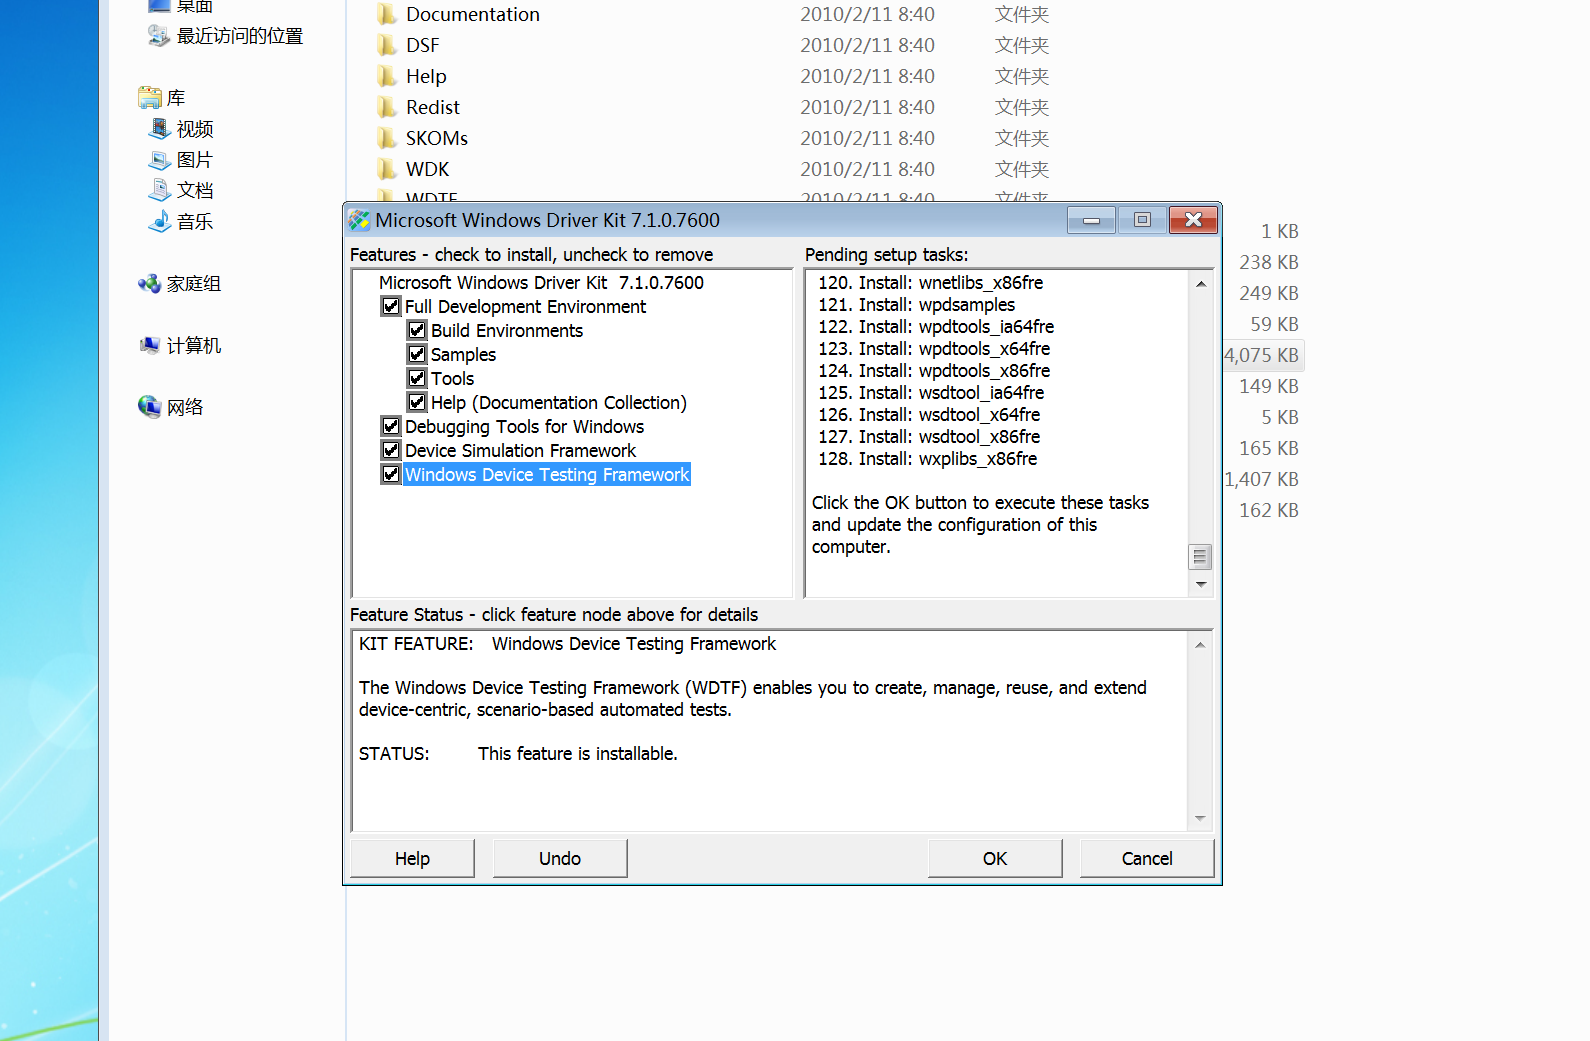Click the Documentation folder name
Screen dimensions: 1590x1041
coord(473,14)
